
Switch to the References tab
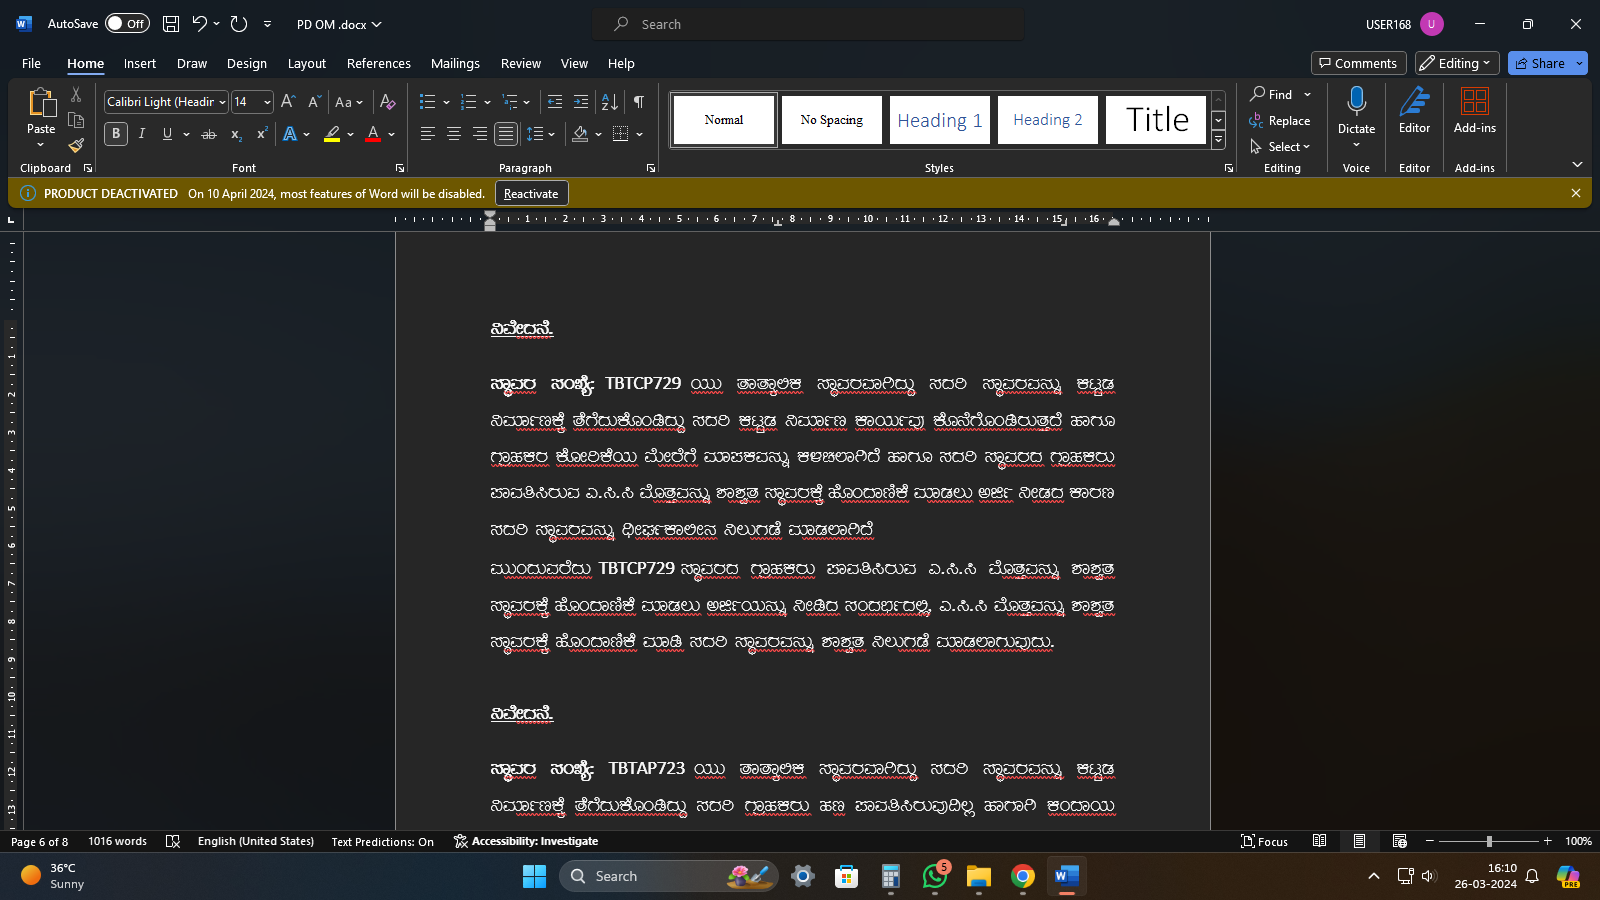379,63
